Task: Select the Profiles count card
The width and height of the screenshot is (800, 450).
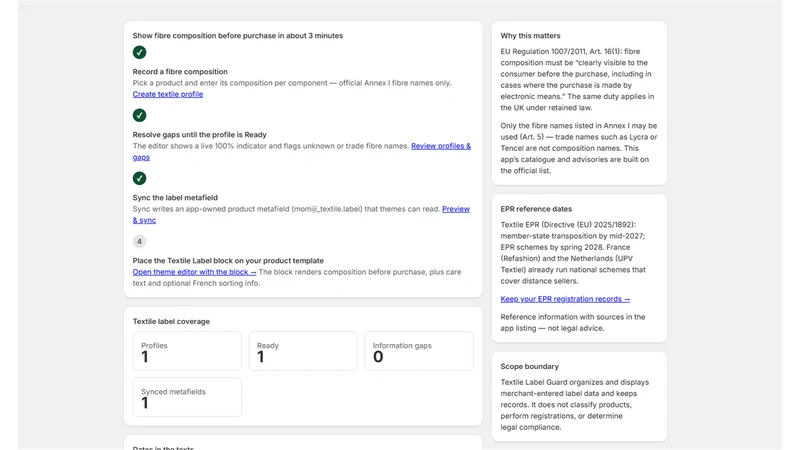Action: [x=187, y=351]
